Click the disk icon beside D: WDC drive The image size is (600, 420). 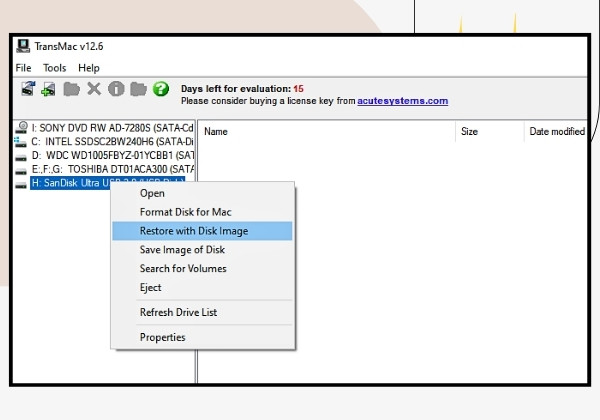(21, 157)
